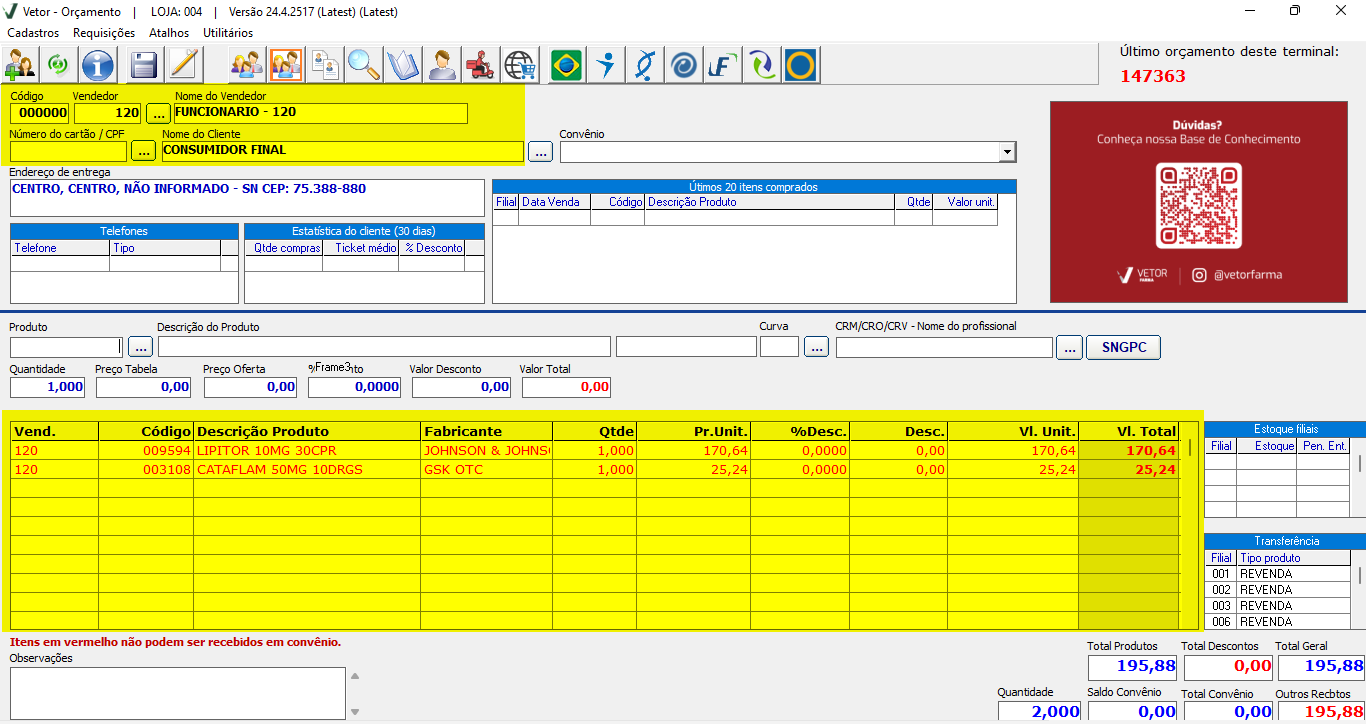
Task: Click the last budget number 147363
Action: pyautogui.click(x=1152, y=76)
